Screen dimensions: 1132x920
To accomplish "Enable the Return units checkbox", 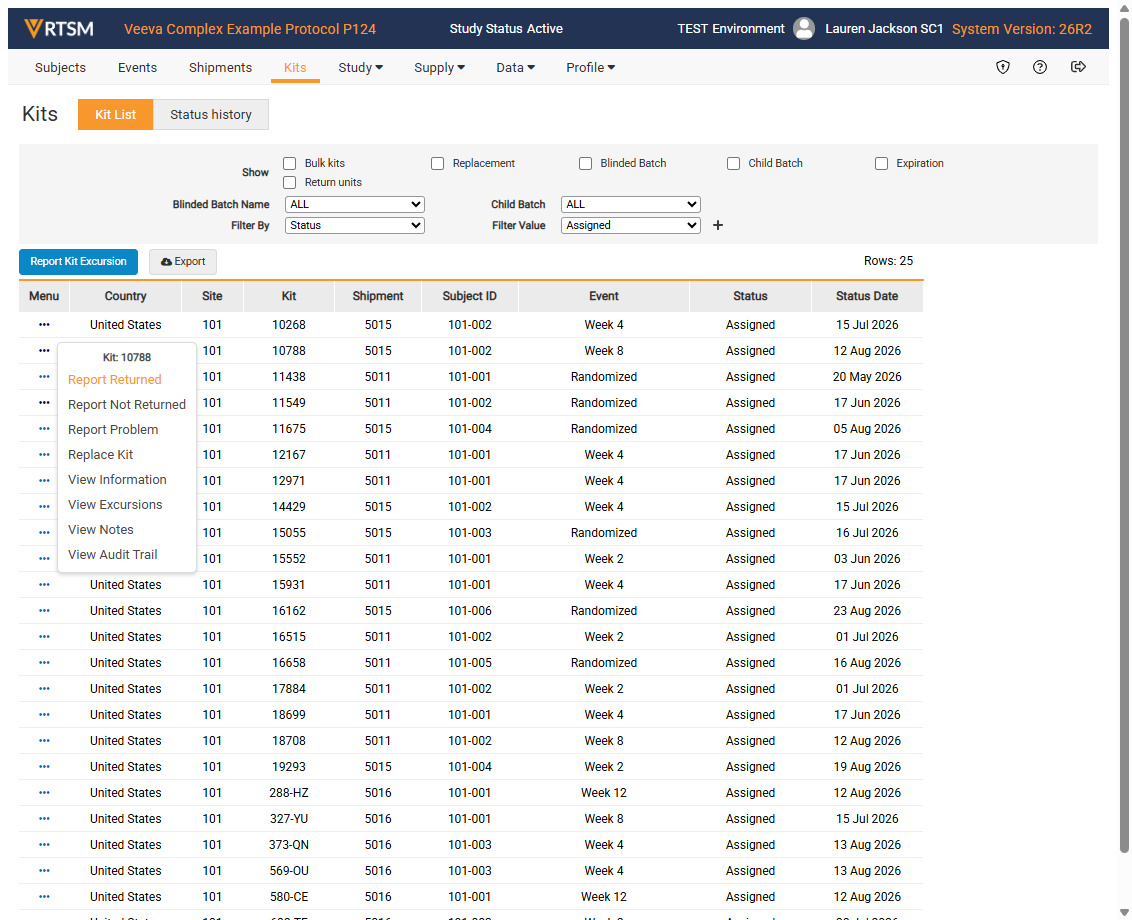I will click(289, 183).
